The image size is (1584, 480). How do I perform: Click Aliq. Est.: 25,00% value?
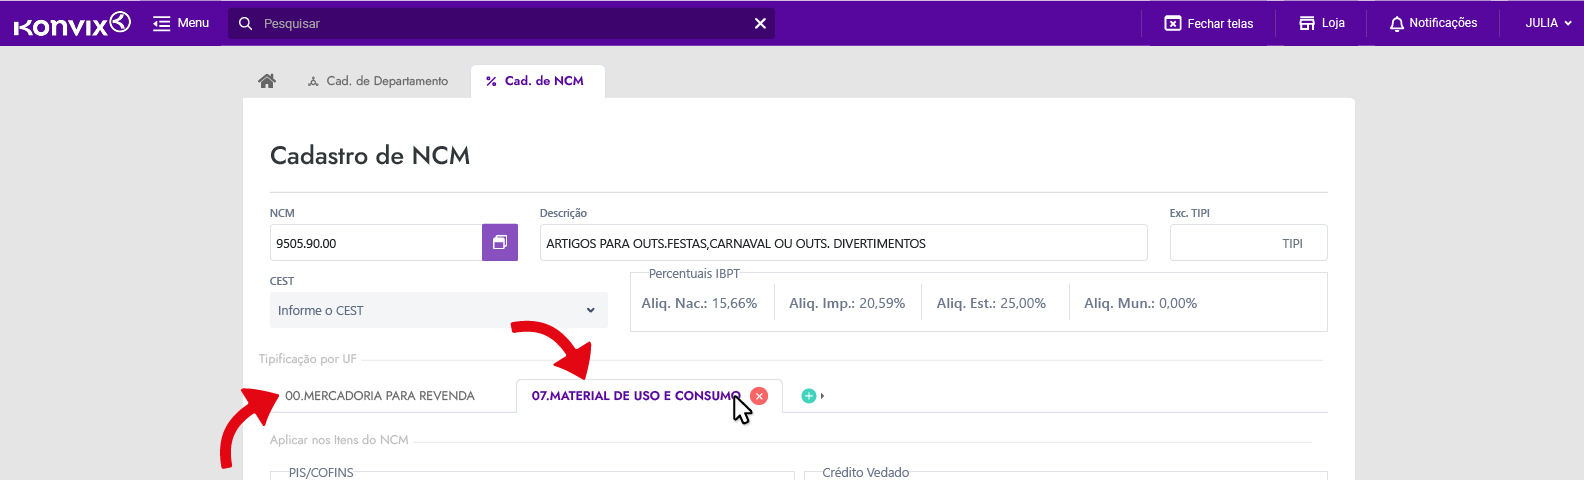pos(991,303)
